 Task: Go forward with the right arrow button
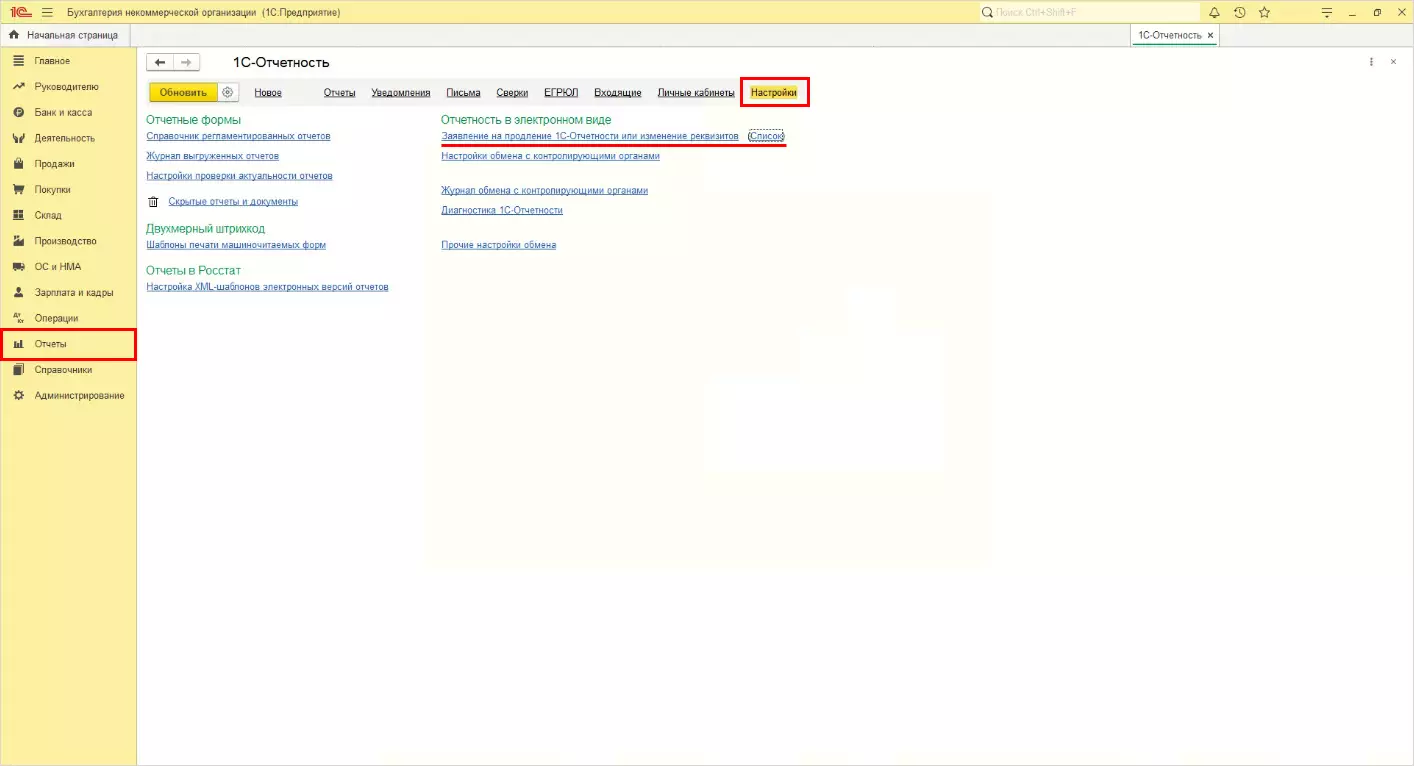pos(186,62)
